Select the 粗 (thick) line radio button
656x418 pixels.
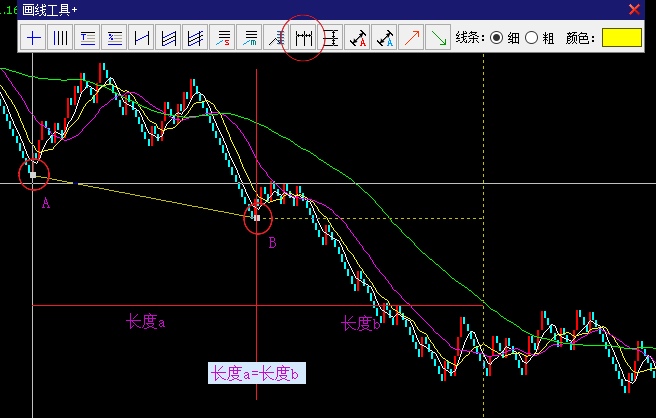(532, 38)
